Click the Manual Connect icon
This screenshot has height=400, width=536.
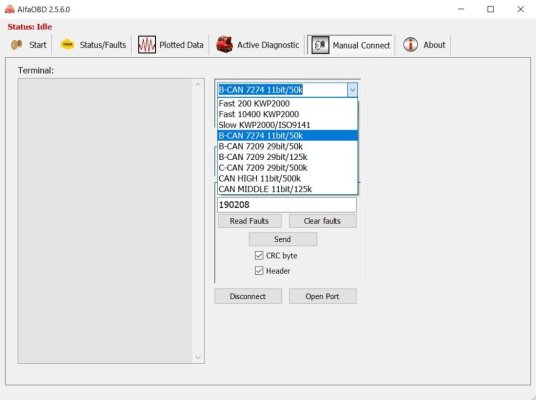pyautogui.click(x=320, y=45)
